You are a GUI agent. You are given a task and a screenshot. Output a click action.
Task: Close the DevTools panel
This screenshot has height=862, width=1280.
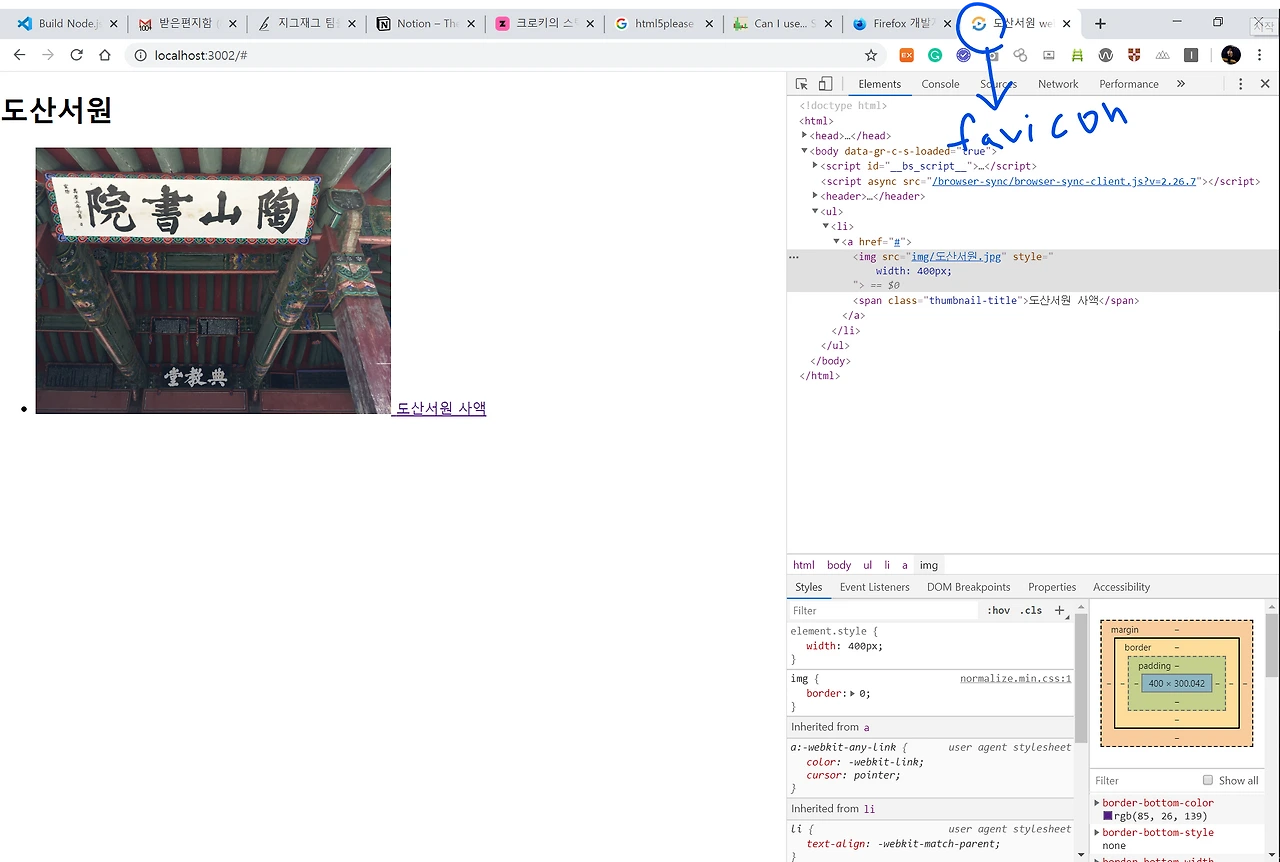tap(1265, 84)
